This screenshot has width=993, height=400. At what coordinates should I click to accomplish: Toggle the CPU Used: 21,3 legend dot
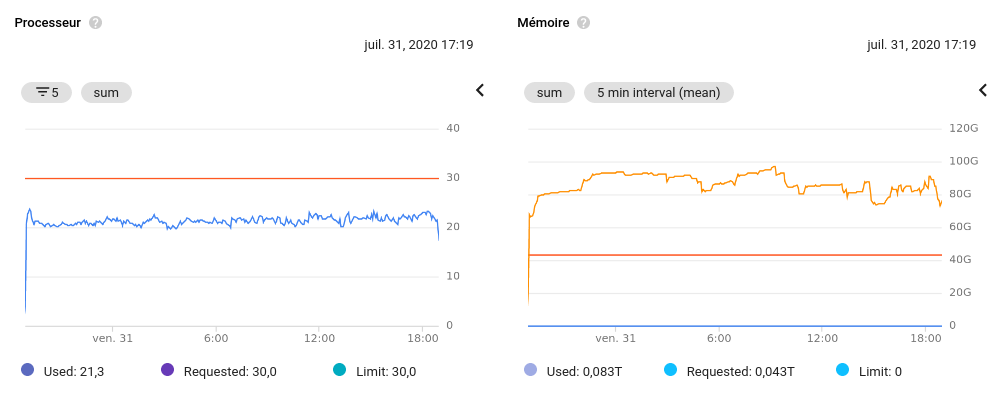pos(27,371)
